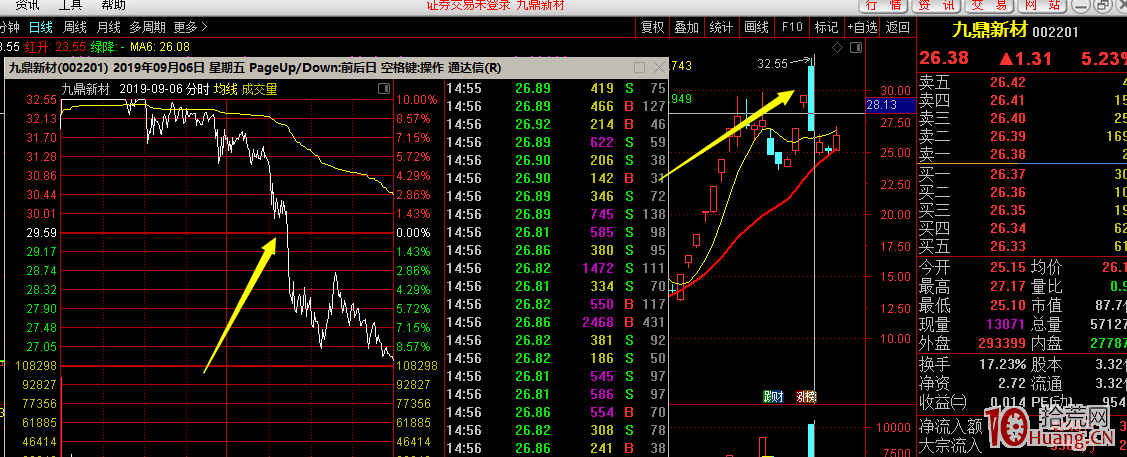The image size is (1127, 457).
Task: Switch to the 周线 period tab
Action: pyautogui.click(x=75, y=27)
